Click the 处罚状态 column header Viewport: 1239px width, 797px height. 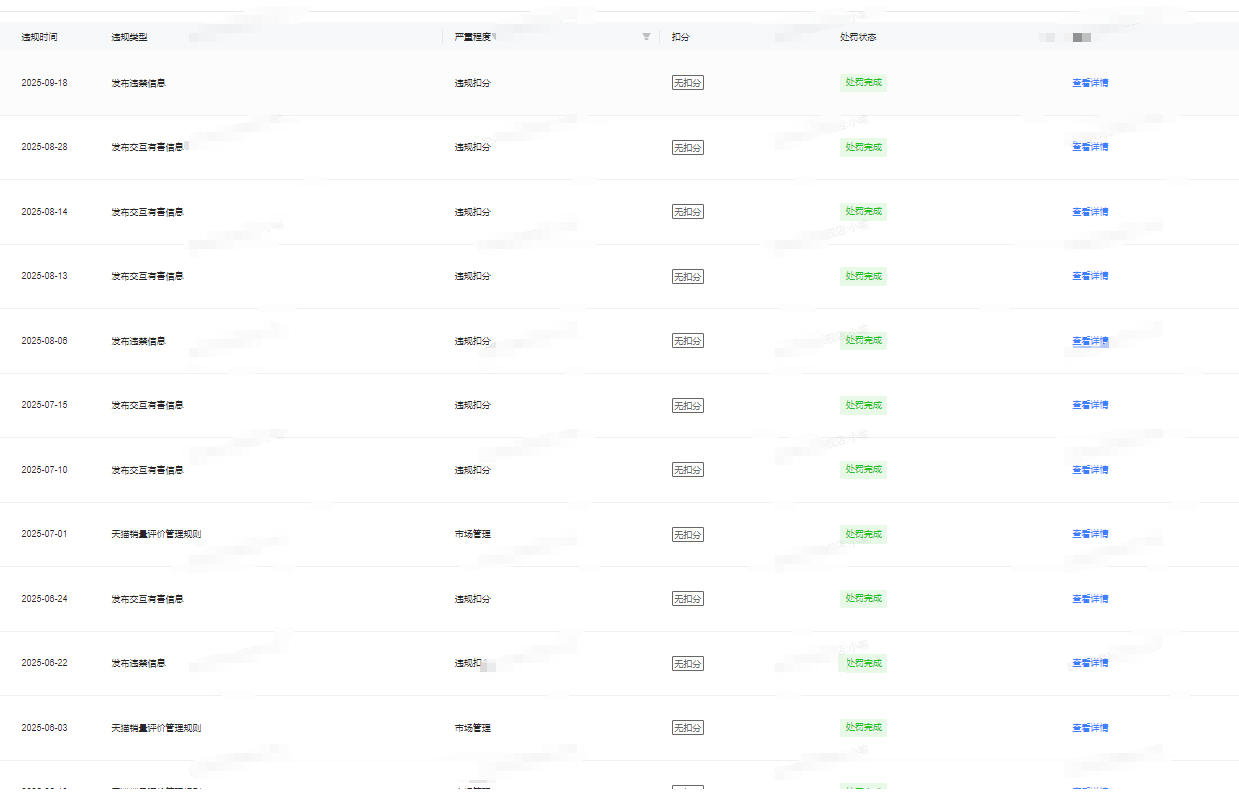coord(858,37)
